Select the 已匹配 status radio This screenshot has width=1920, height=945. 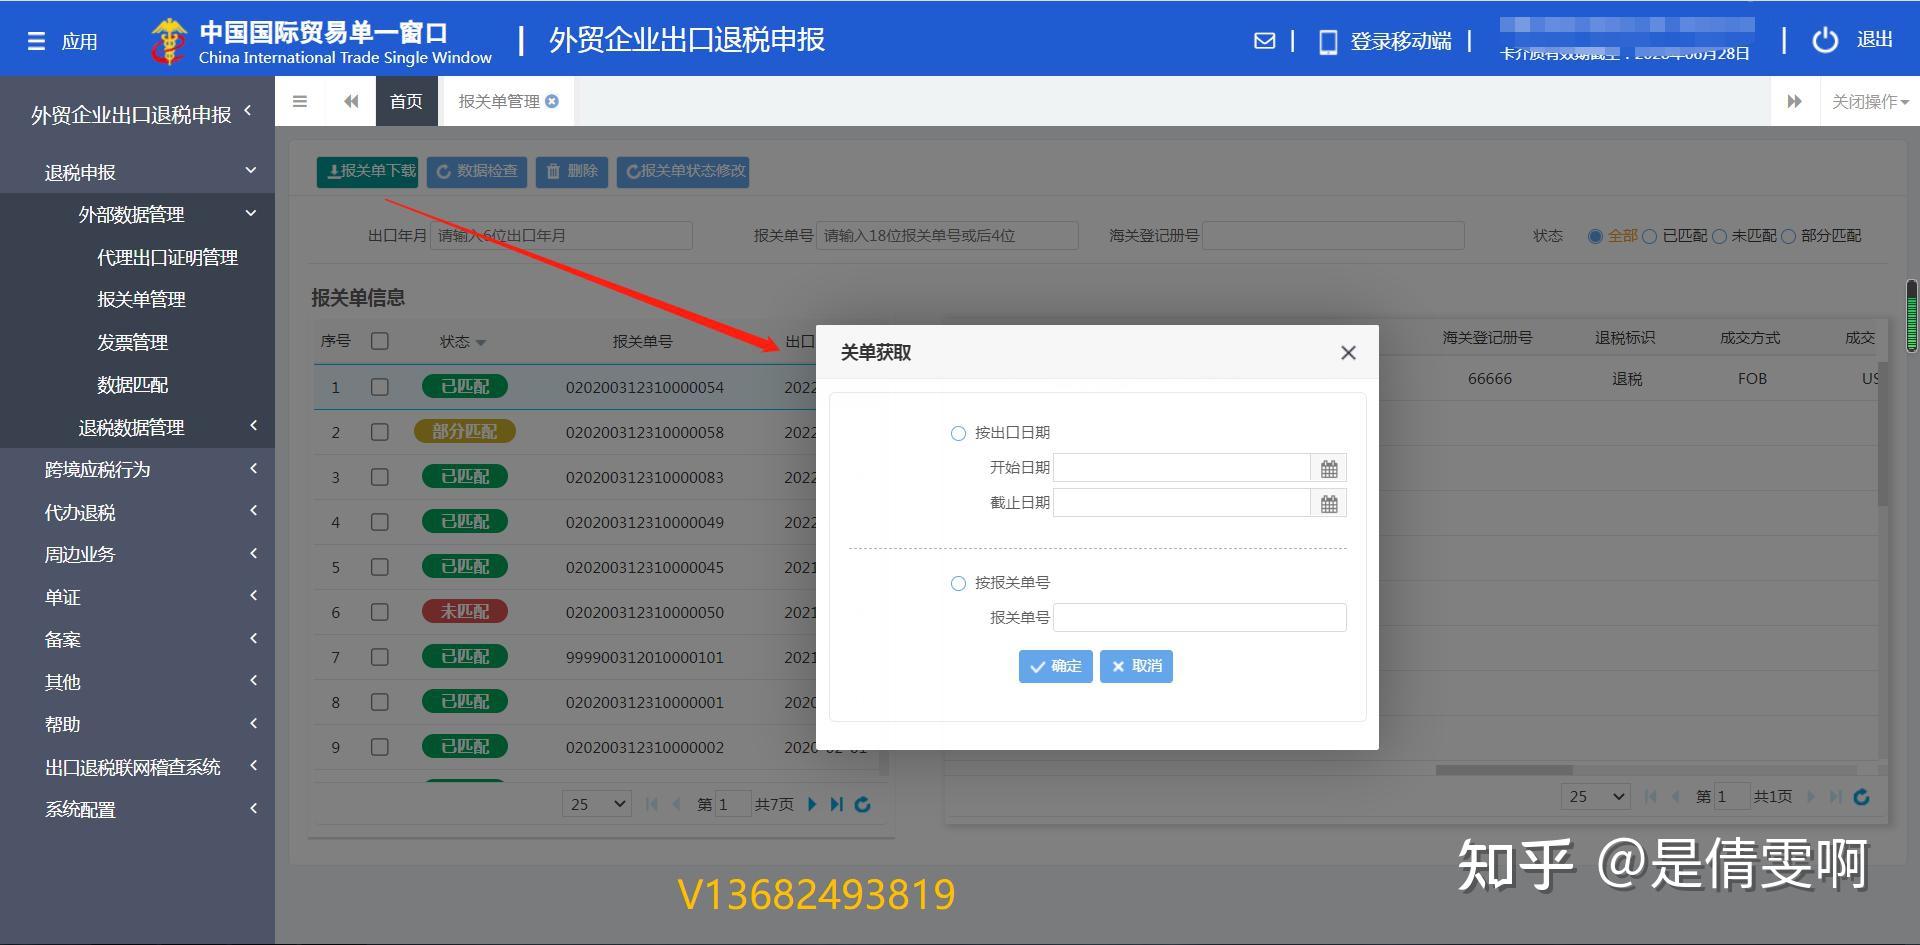[x=1650, y=236]
